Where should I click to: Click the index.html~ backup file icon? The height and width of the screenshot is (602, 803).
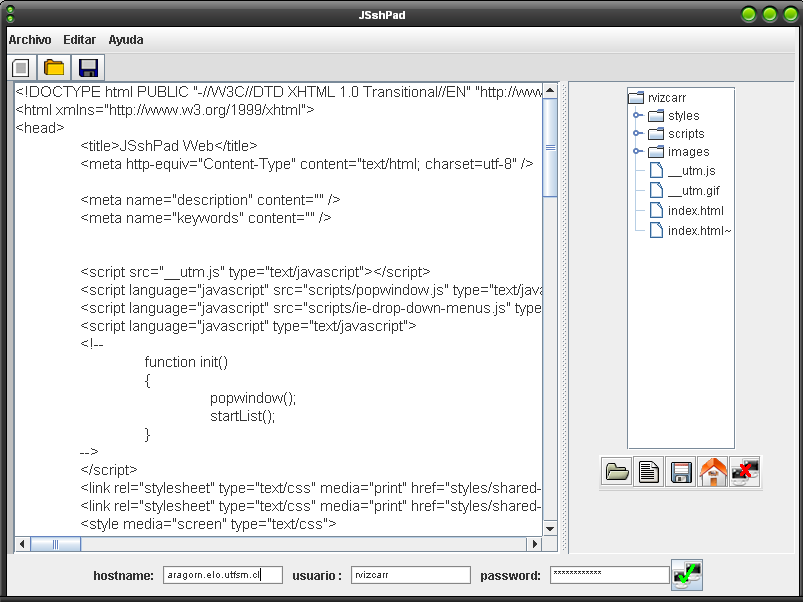pos(656,230)
